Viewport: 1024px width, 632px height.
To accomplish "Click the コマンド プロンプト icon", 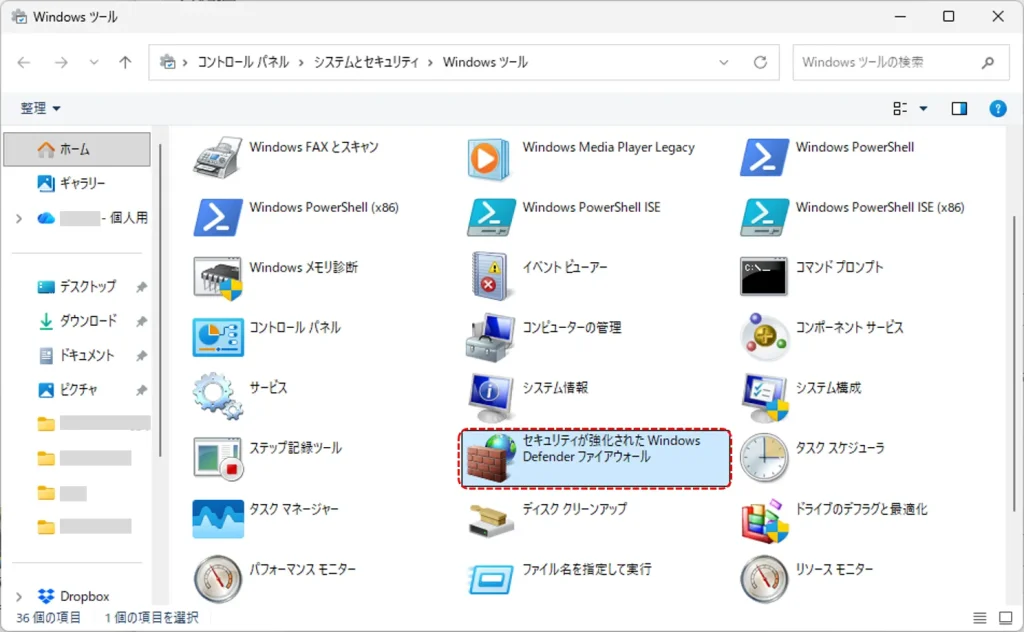I will 764,277.
